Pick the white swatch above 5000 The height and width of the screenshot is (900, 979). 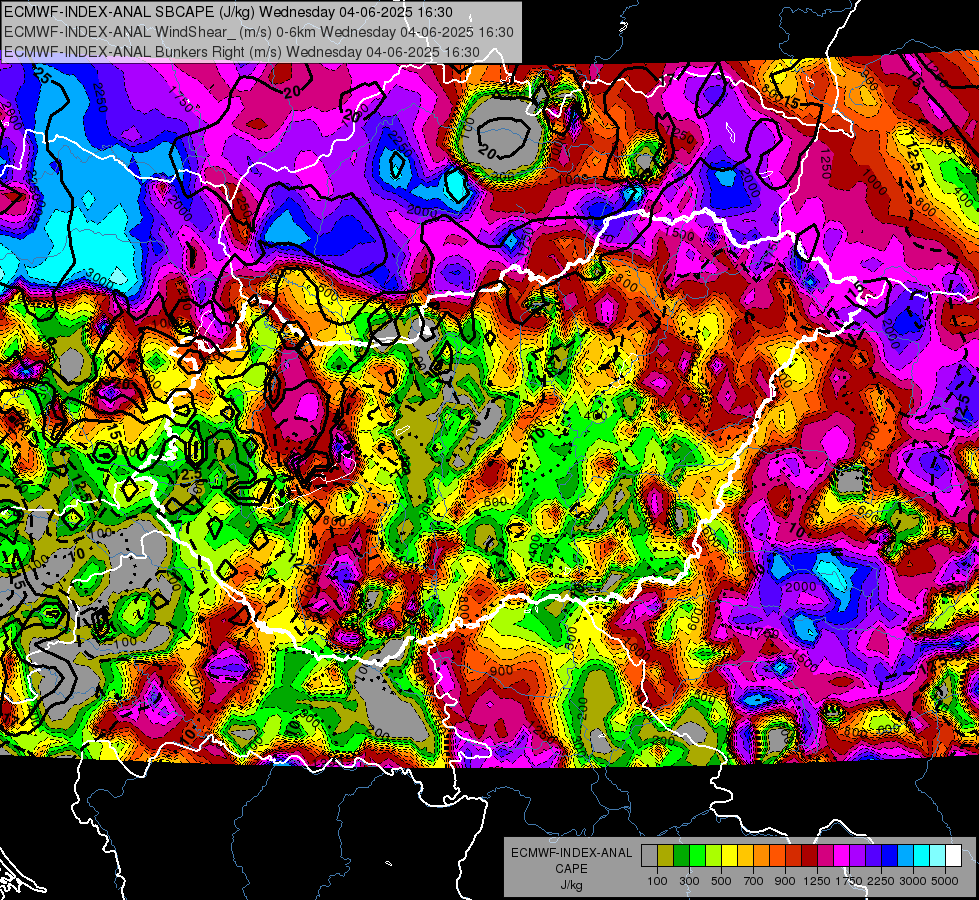tap(954, 856)
